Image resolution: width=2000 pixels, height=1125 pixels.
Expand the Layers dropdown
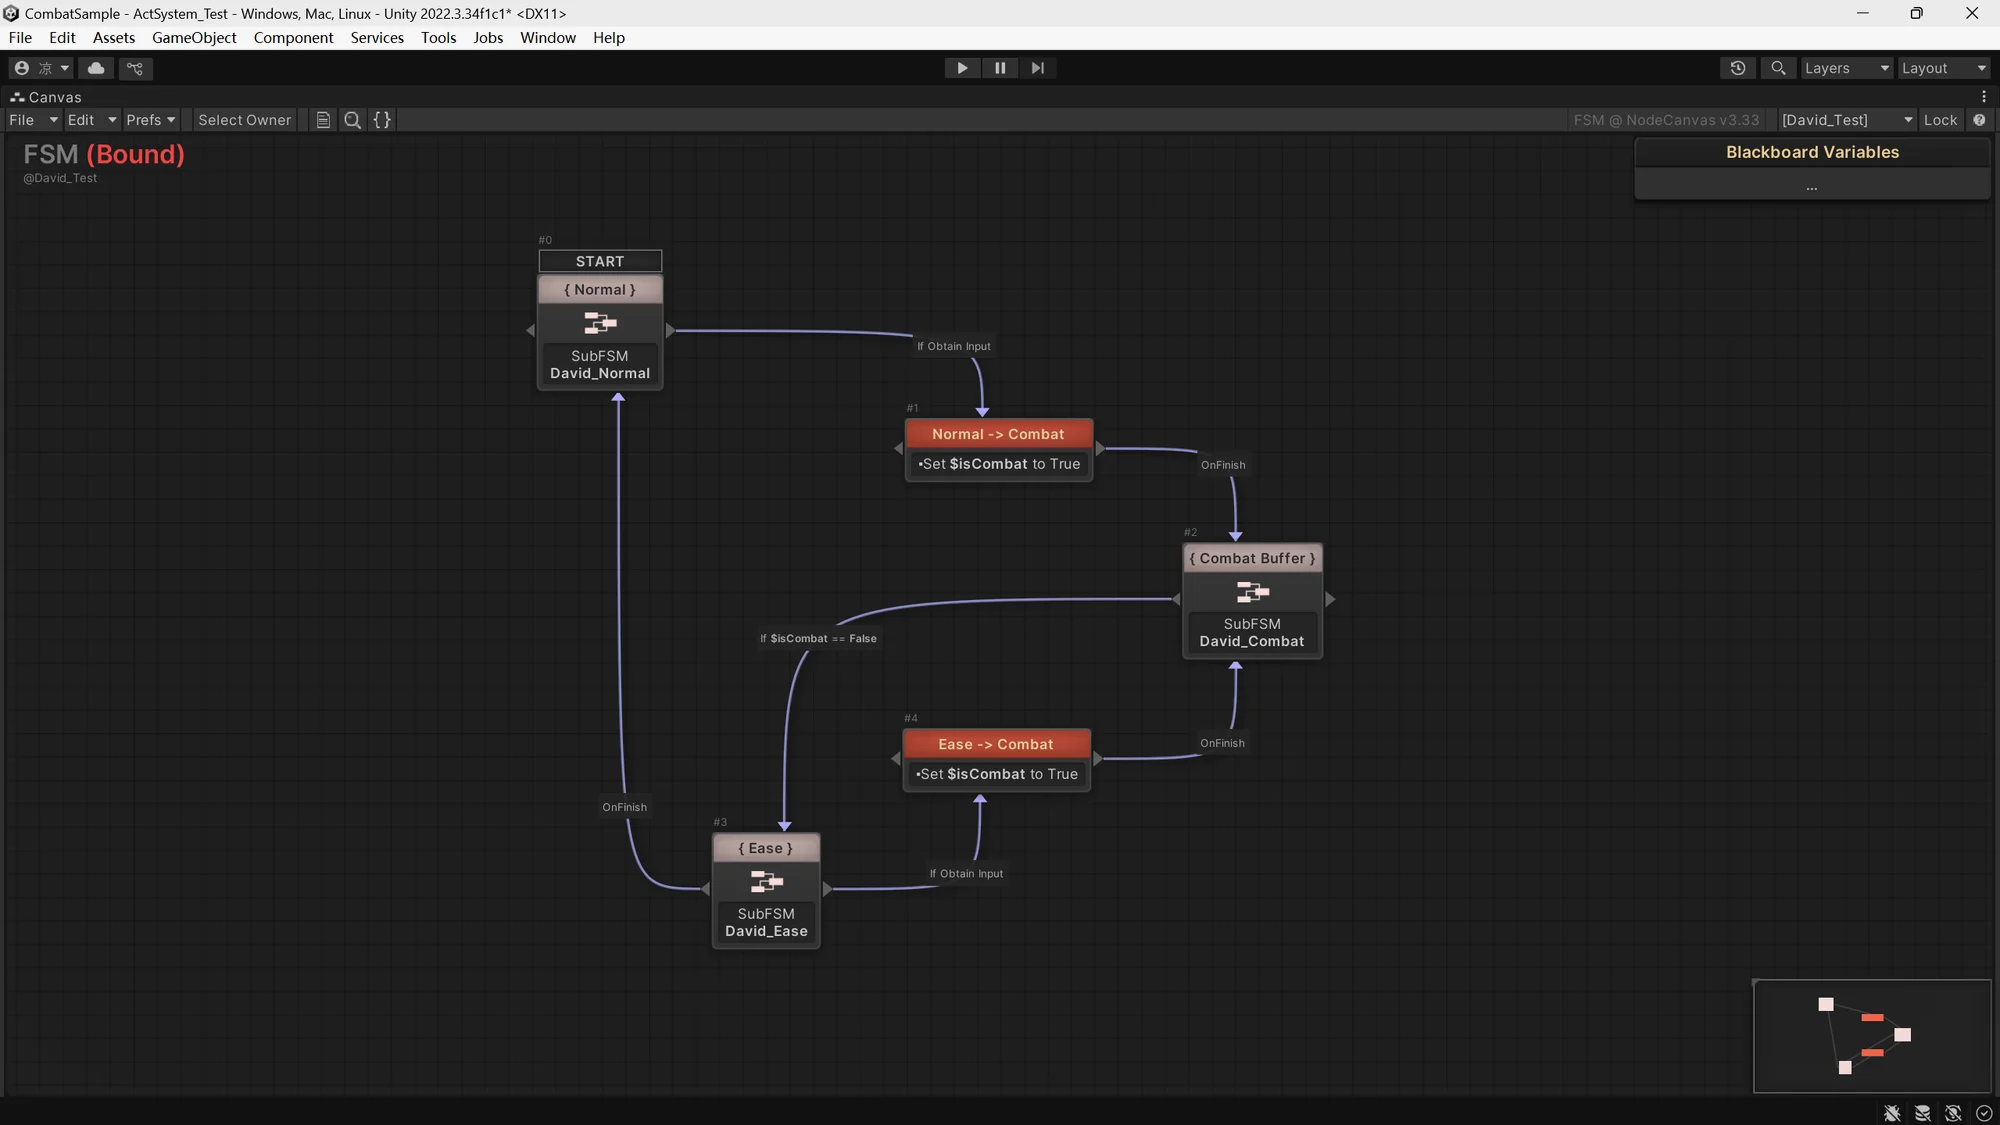(1846, 68)
